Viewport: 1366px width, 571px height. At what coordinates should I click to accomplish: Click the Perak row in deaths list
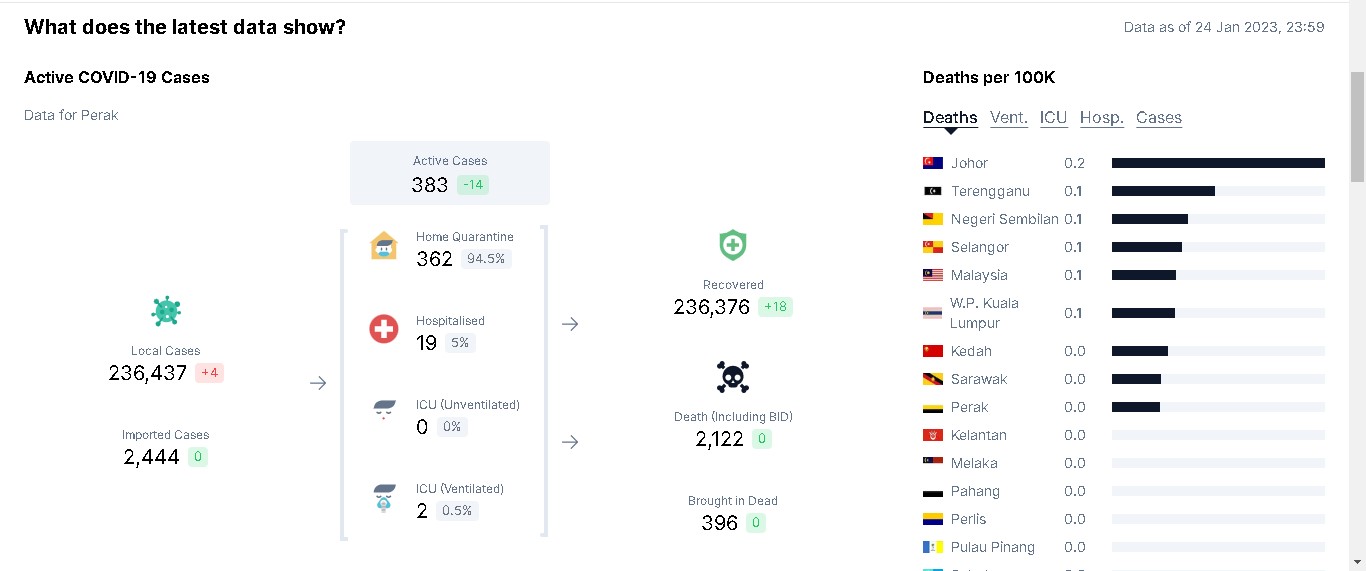[x=1124, y=407]
